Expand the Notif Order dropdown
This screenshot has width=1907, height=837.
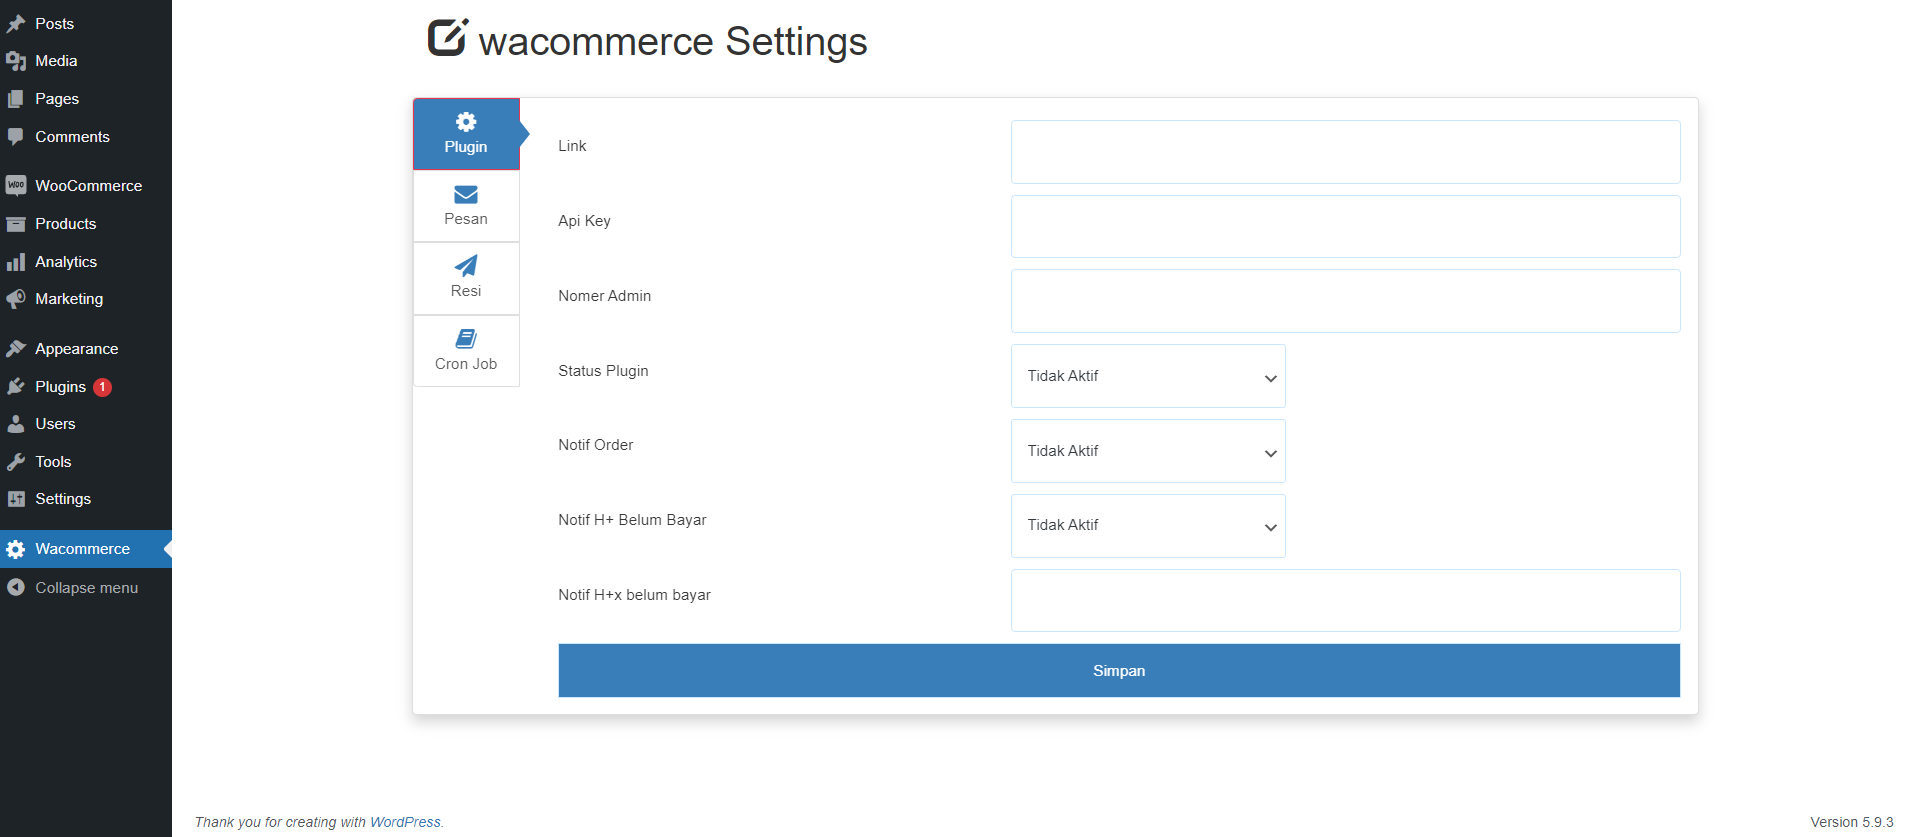[1147, 451]
